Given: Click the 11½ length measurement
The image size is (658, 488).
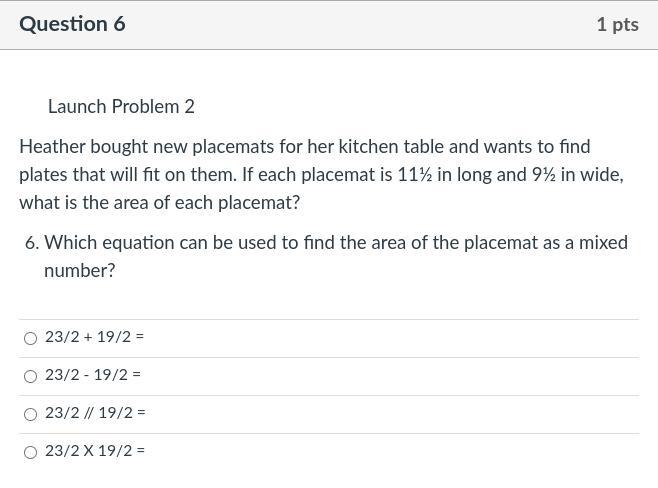Looking at the screenshot, I should 415,175.
